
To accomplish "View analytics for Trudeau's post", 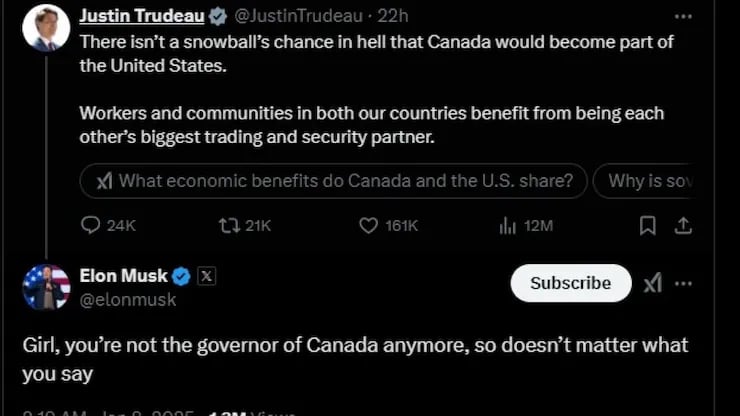I will (508, 226).
